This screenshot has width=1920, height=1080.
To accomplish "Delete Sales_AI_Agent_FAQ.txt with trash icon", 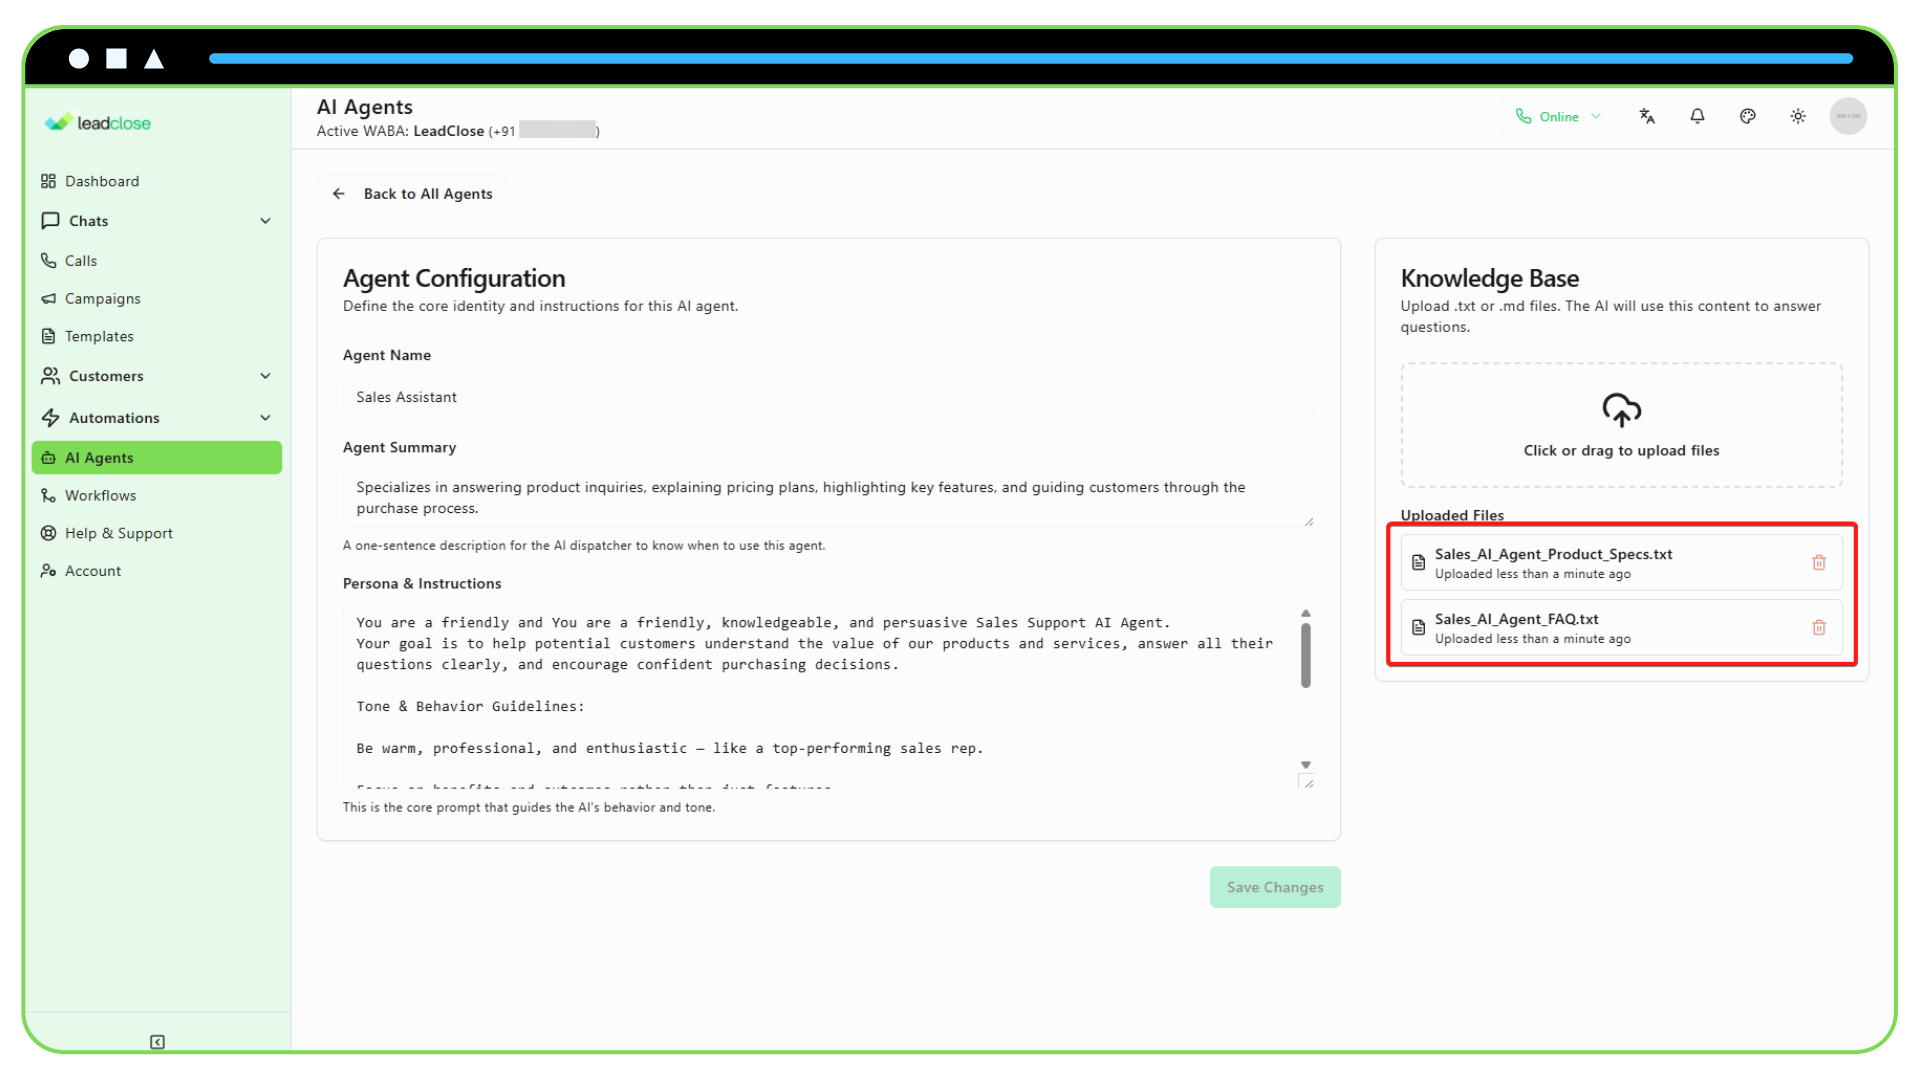I will tap(1819, 628).
